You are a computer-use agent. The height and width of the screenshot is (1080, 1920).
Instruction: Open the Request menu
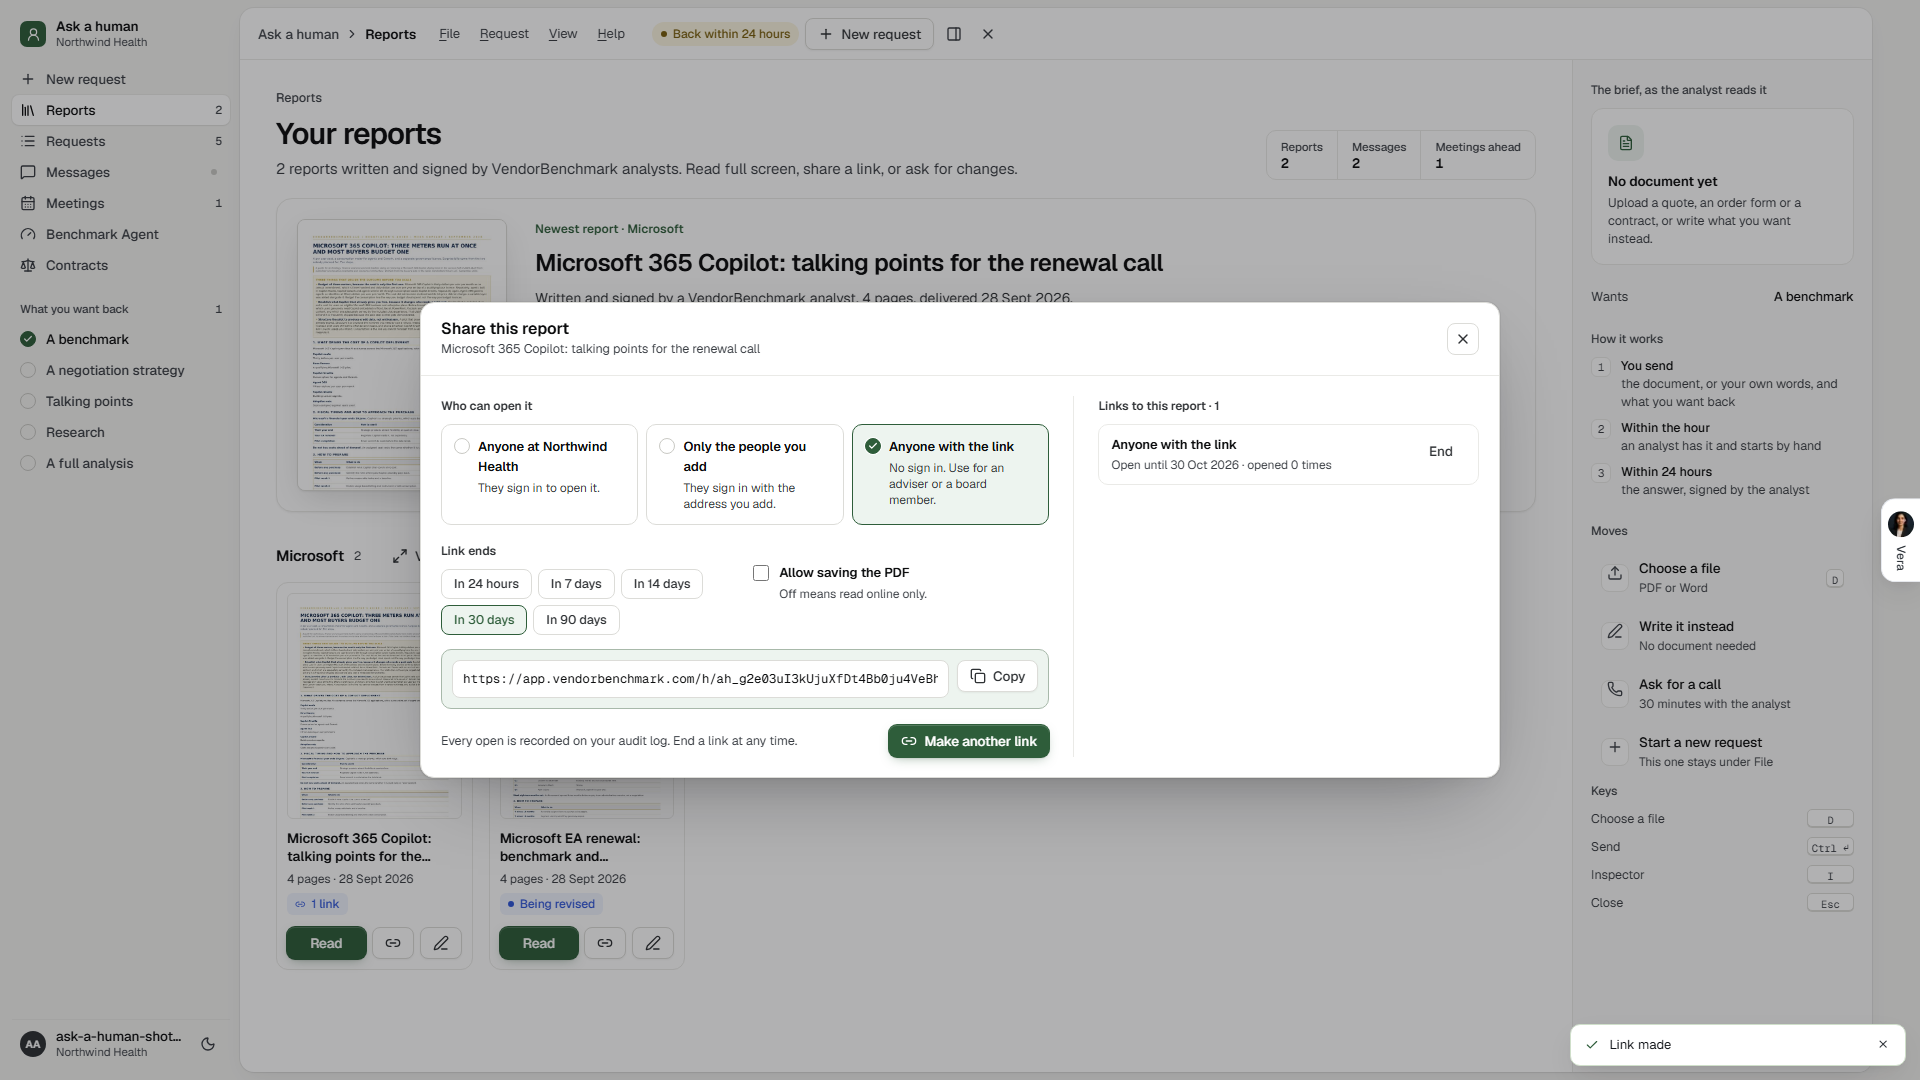(504, 34)
